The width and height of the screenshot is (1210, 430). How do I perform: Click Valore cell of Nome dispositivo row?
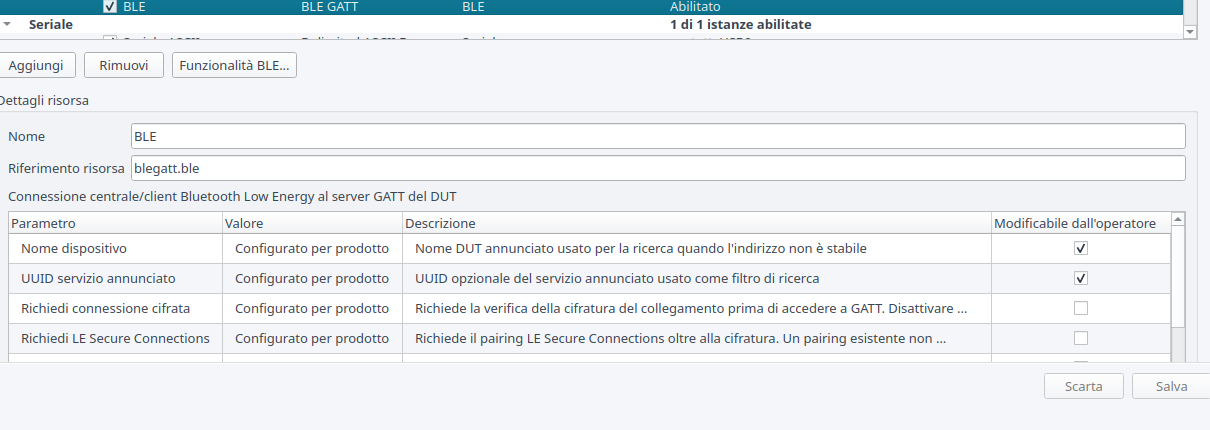[312, 248]
